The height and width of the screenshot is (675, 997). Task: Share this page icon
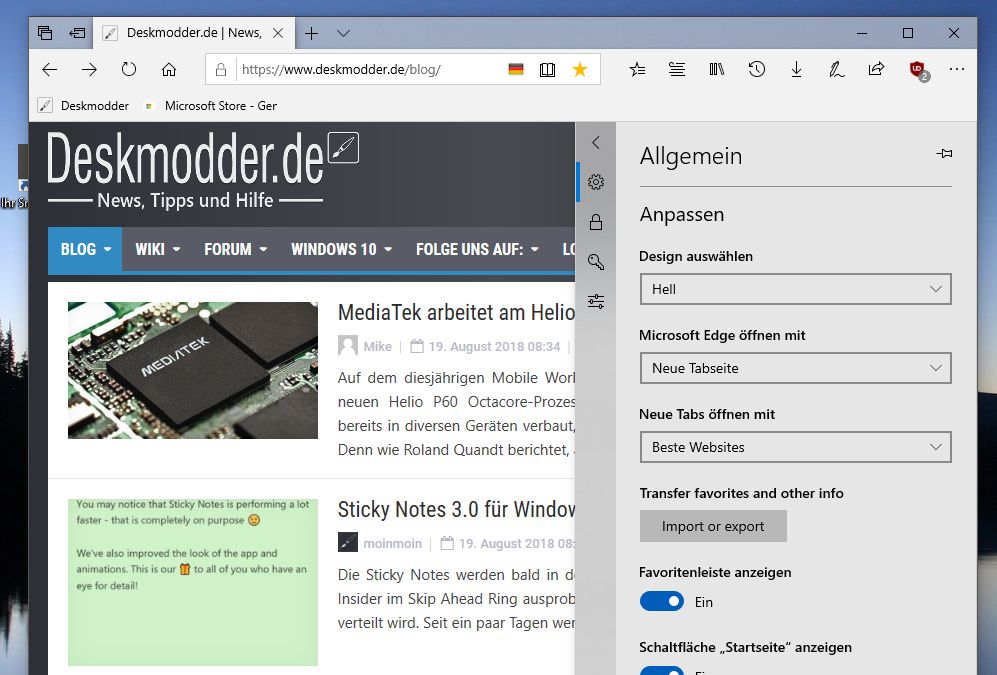[876, 69]
